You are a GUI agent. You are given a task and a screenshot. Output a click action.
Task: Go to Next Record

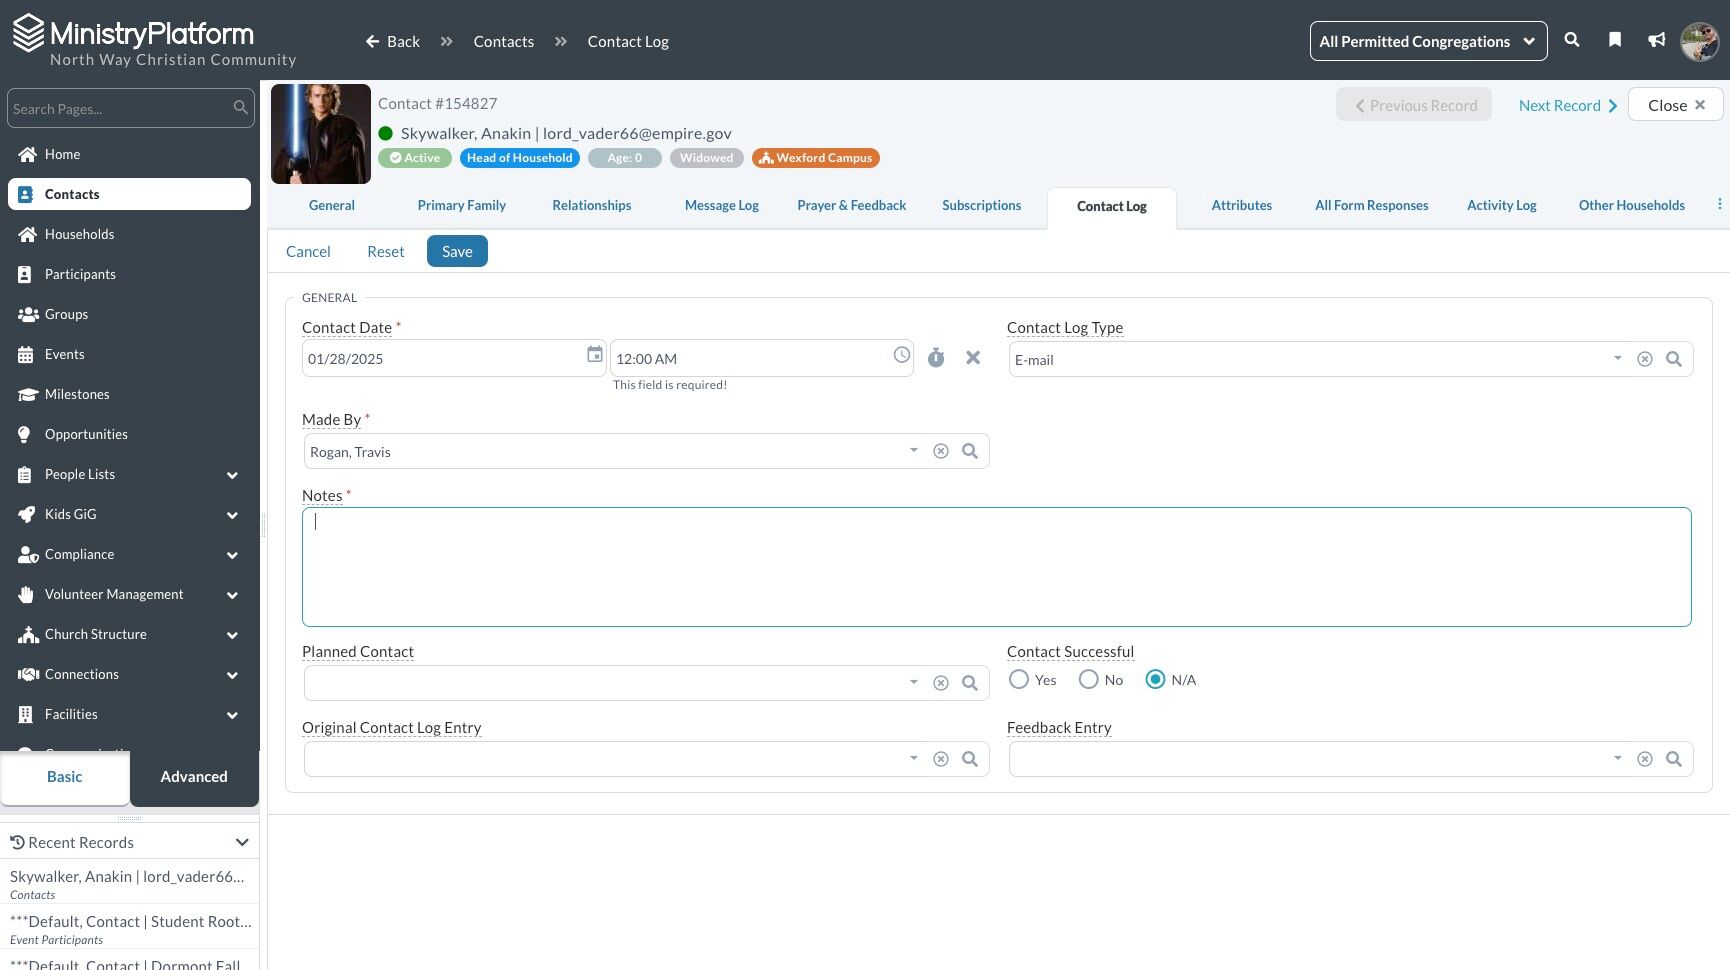pos(1568,105)
